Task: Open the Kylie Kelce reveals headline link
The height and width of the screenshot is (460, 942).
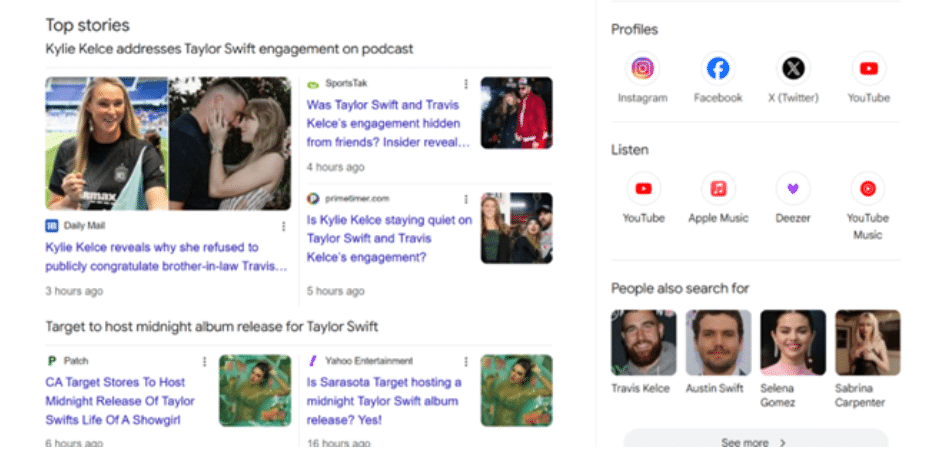Action: tap(166, 256)
